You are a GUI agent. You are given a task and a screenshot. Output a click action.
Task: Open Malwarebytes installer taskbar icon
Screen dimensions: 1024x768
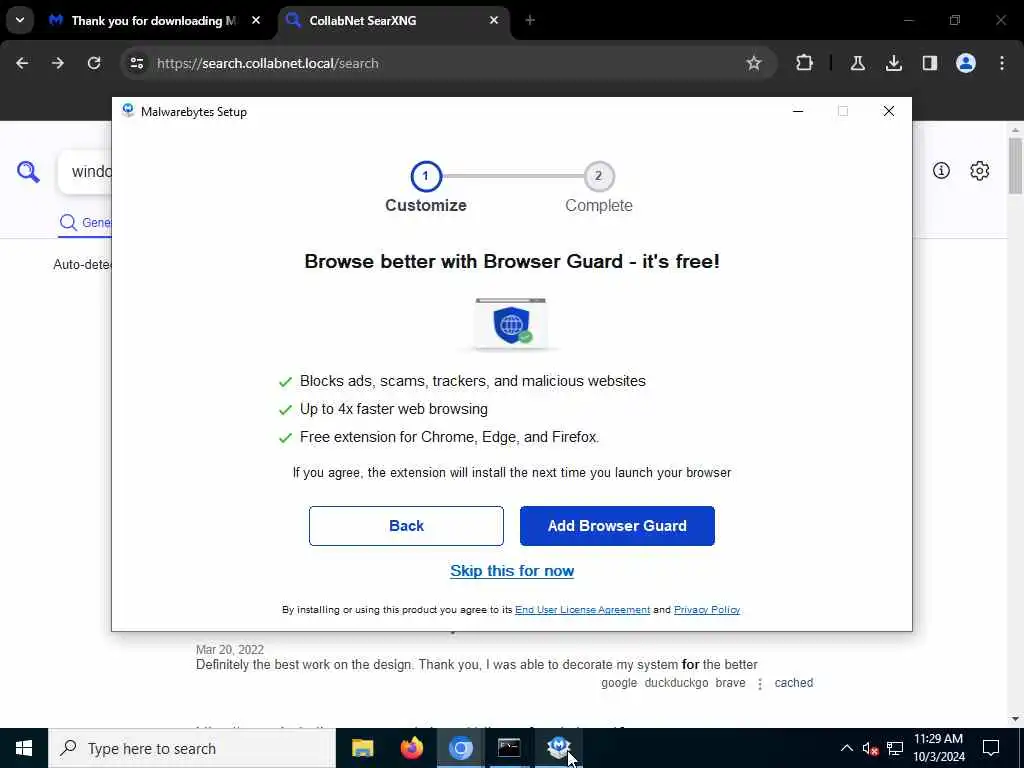[559, 748]
